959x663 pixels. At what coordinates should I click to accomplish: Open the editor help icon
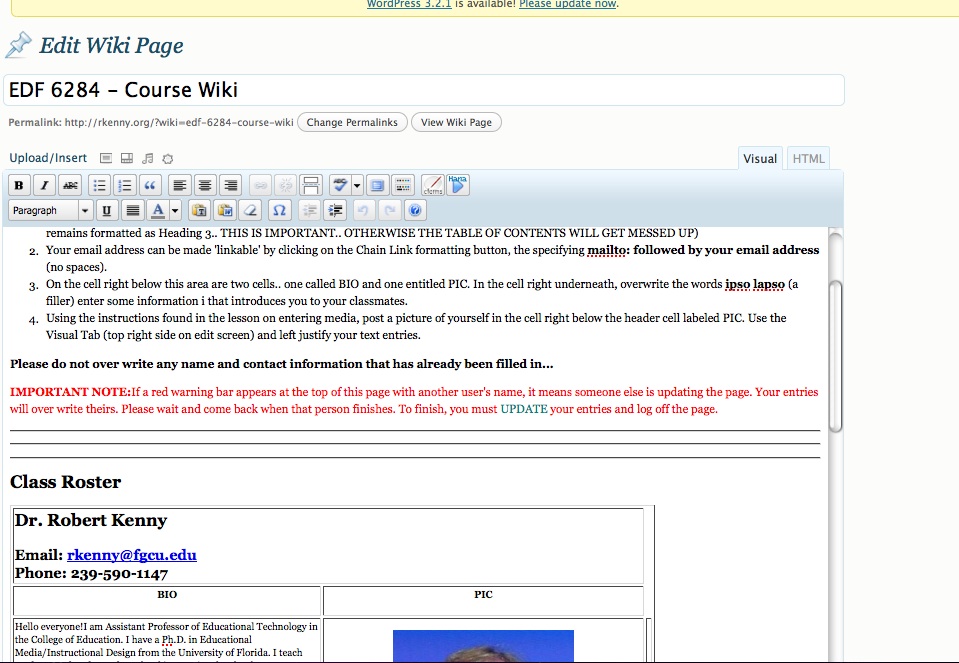[x=415, y=211]
